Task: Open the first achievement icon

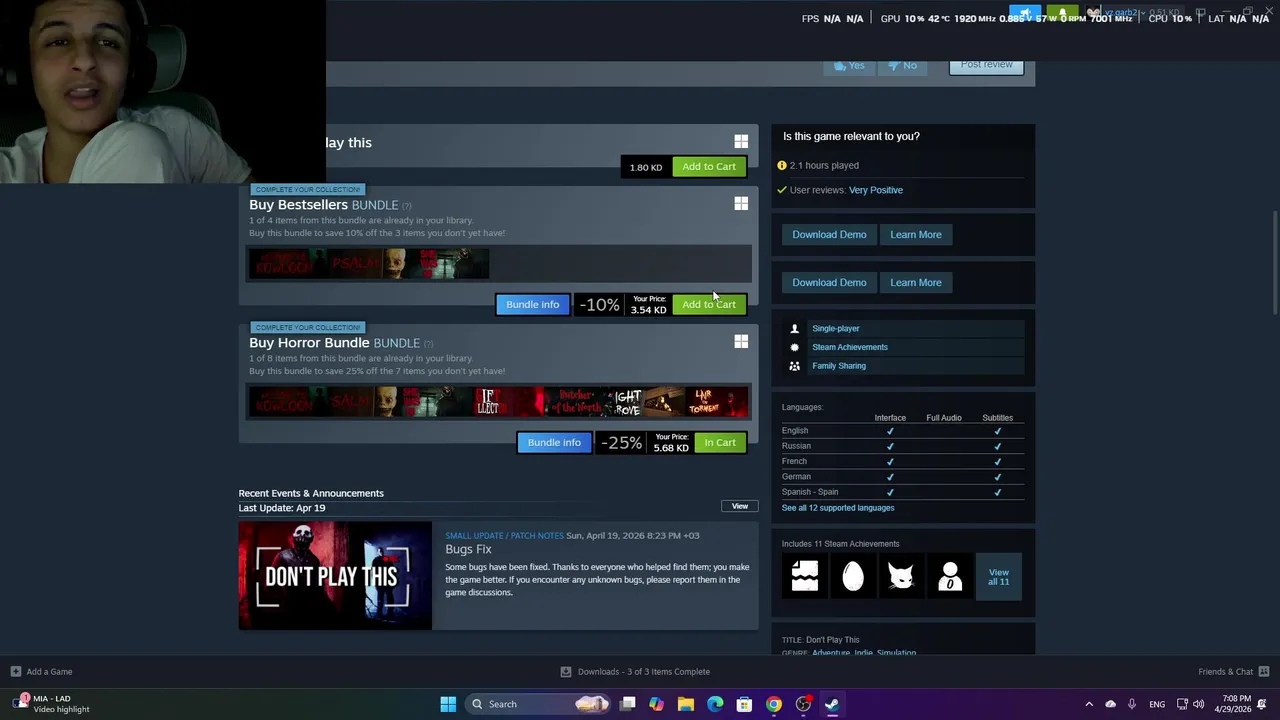Action: pyautogui.click(x=805, y=576)
